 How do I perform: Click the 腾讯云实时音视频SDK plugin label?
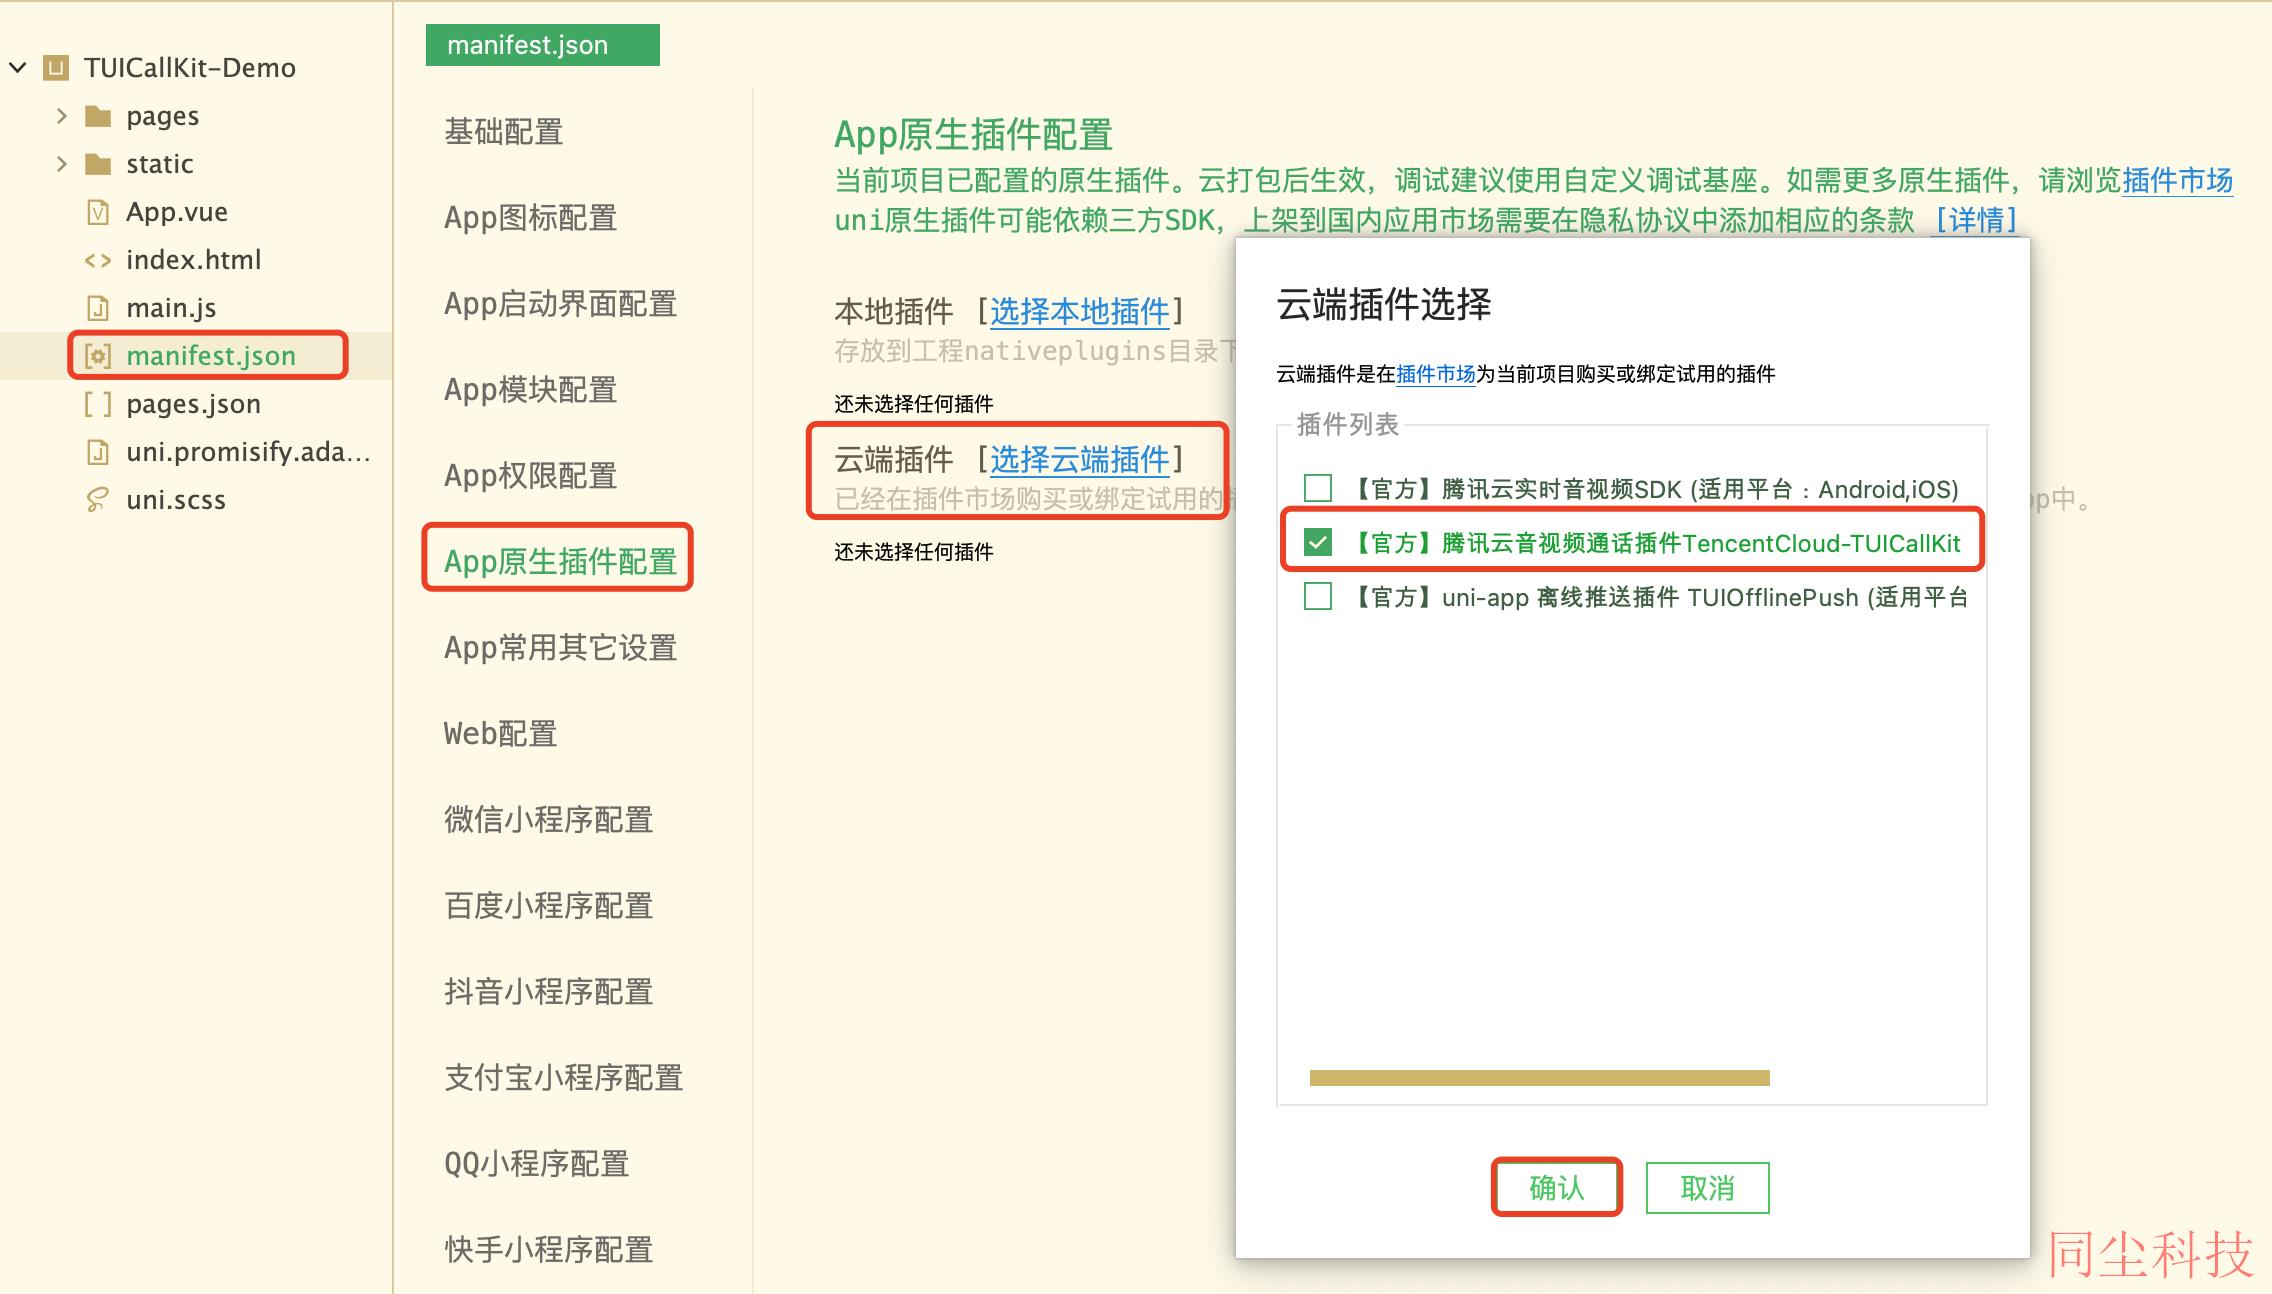[x=1653, y=489]
